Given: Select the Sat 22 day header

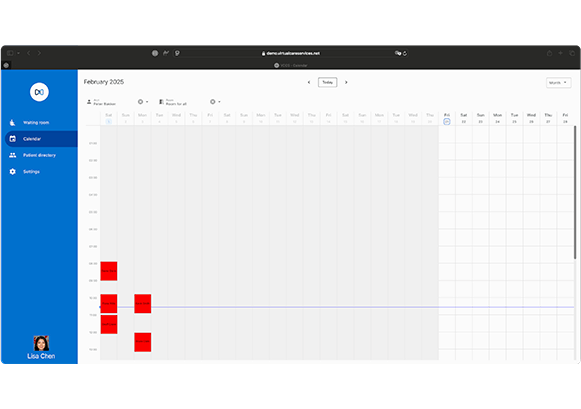Looking at the screenshot, I should coord(464,118).
